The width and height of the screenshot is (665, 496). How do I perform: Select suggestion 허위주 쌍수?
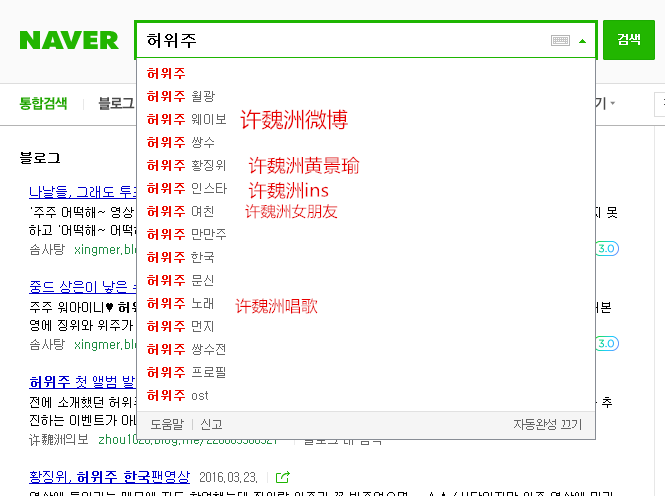click(366, 142)
